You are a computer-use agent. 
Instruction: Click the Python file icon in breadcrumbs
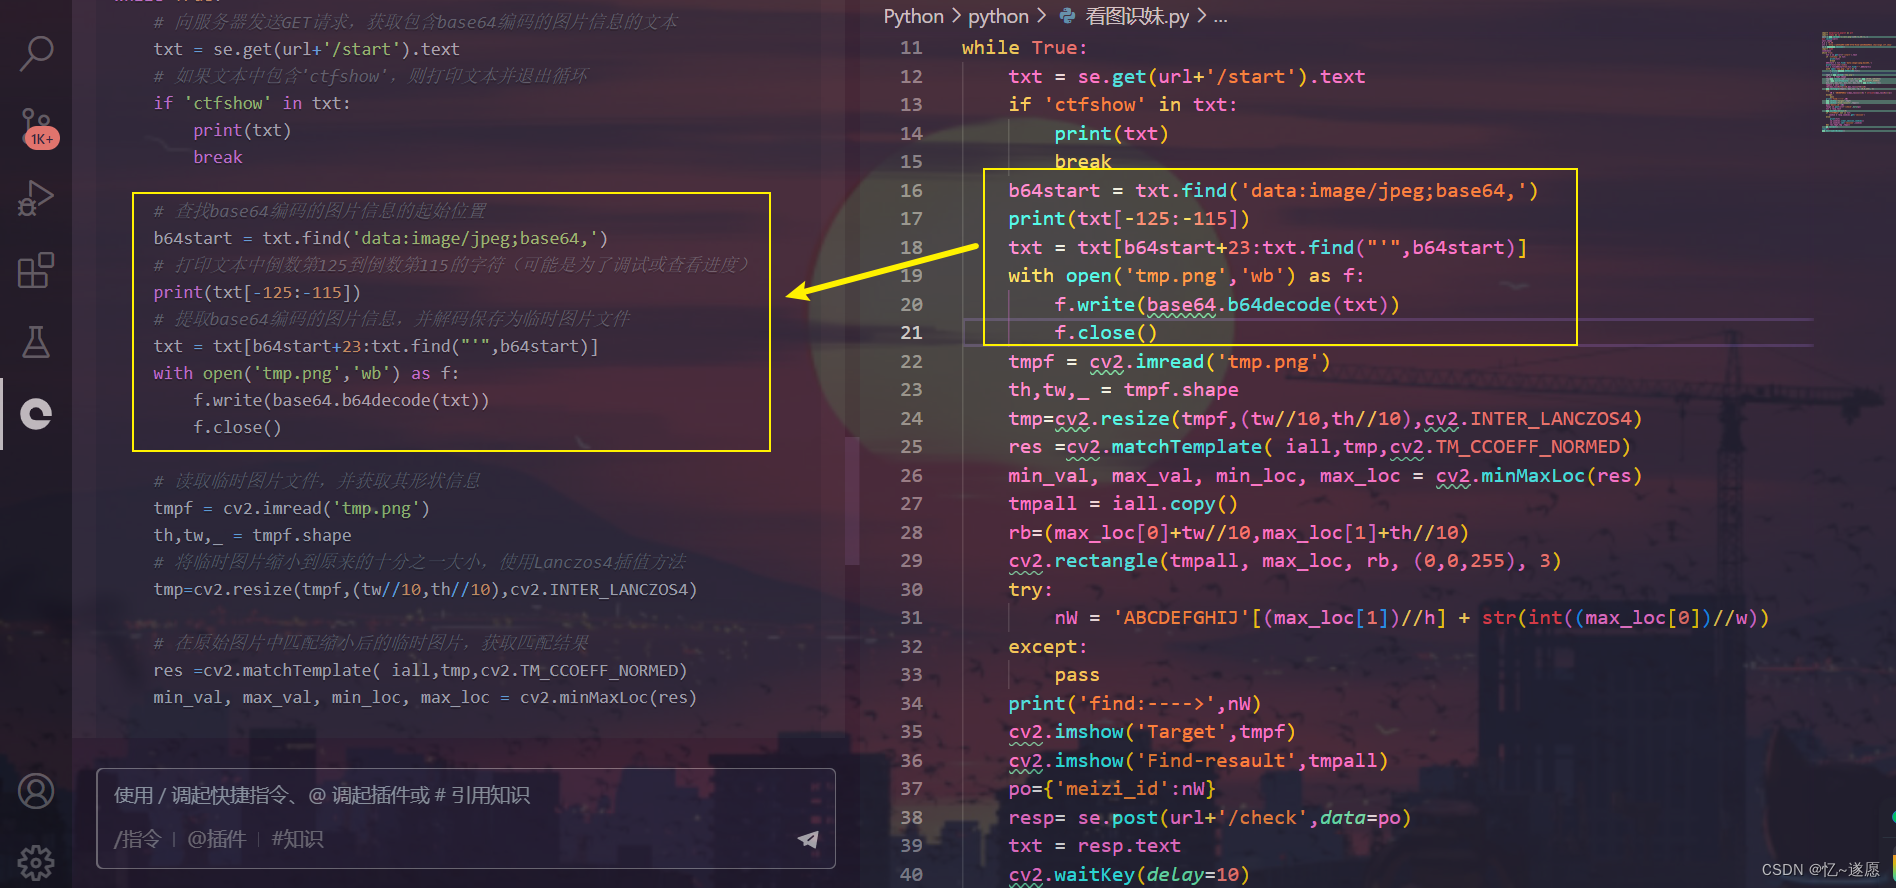(1068, 16)
